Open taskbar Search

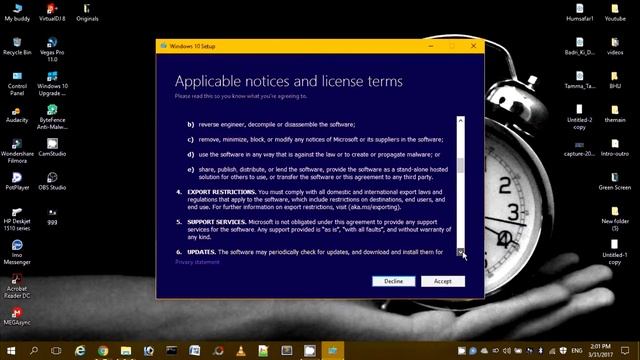[34, 351]
